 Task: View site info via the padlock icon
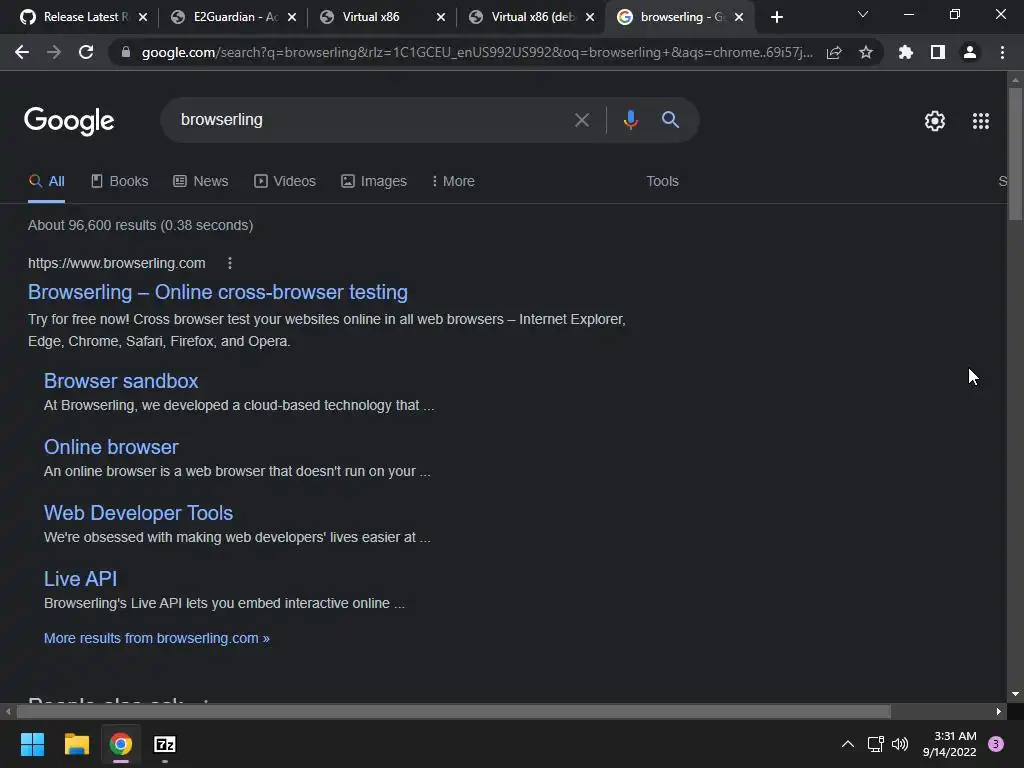(126, 52)
